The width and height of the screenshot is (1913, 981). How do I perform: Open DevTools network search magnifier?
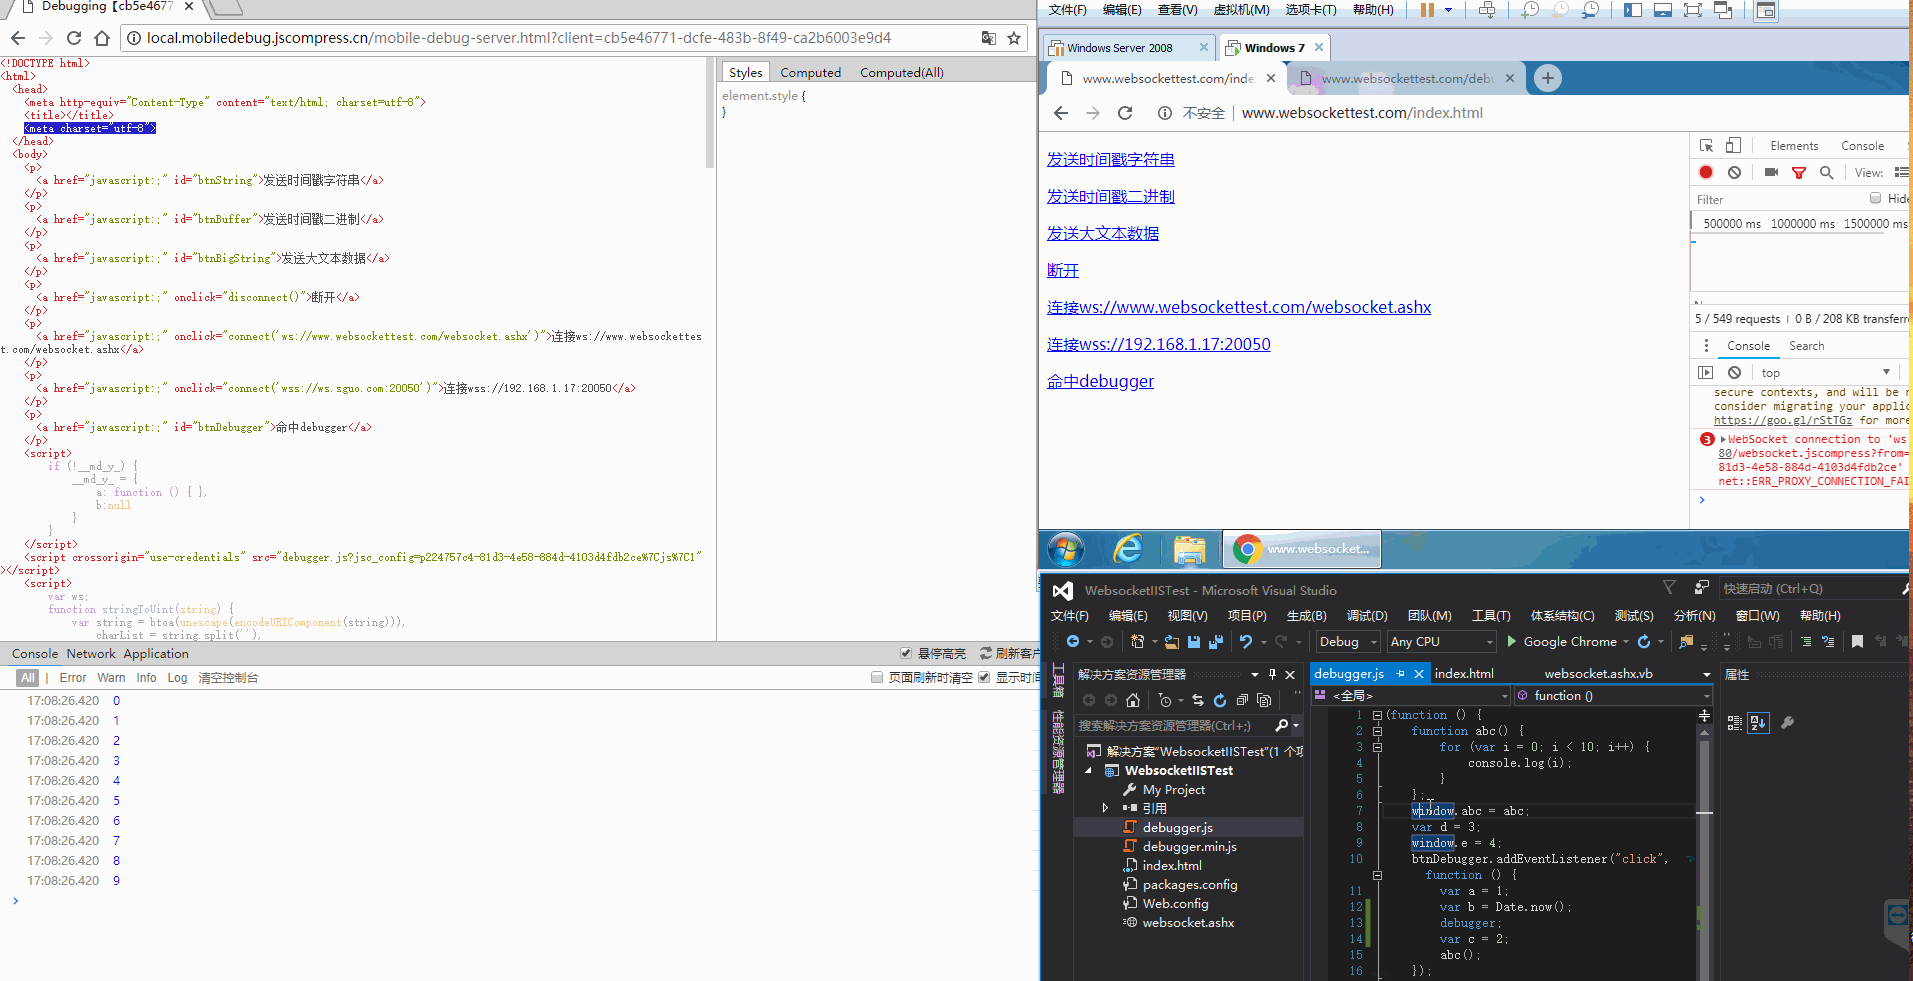pyautogui.click(x=1826, y=172)
